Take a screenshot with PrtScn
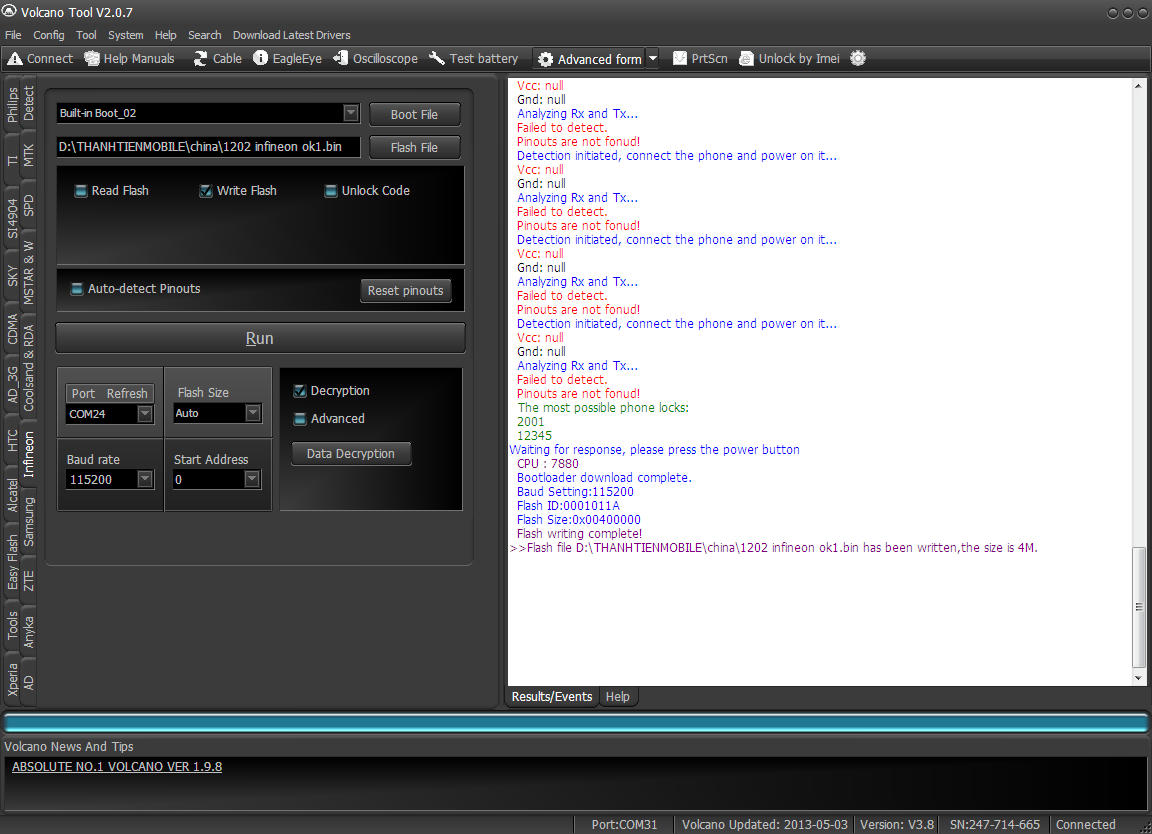Screen dimensions: 1152x834 coord(700,59)
